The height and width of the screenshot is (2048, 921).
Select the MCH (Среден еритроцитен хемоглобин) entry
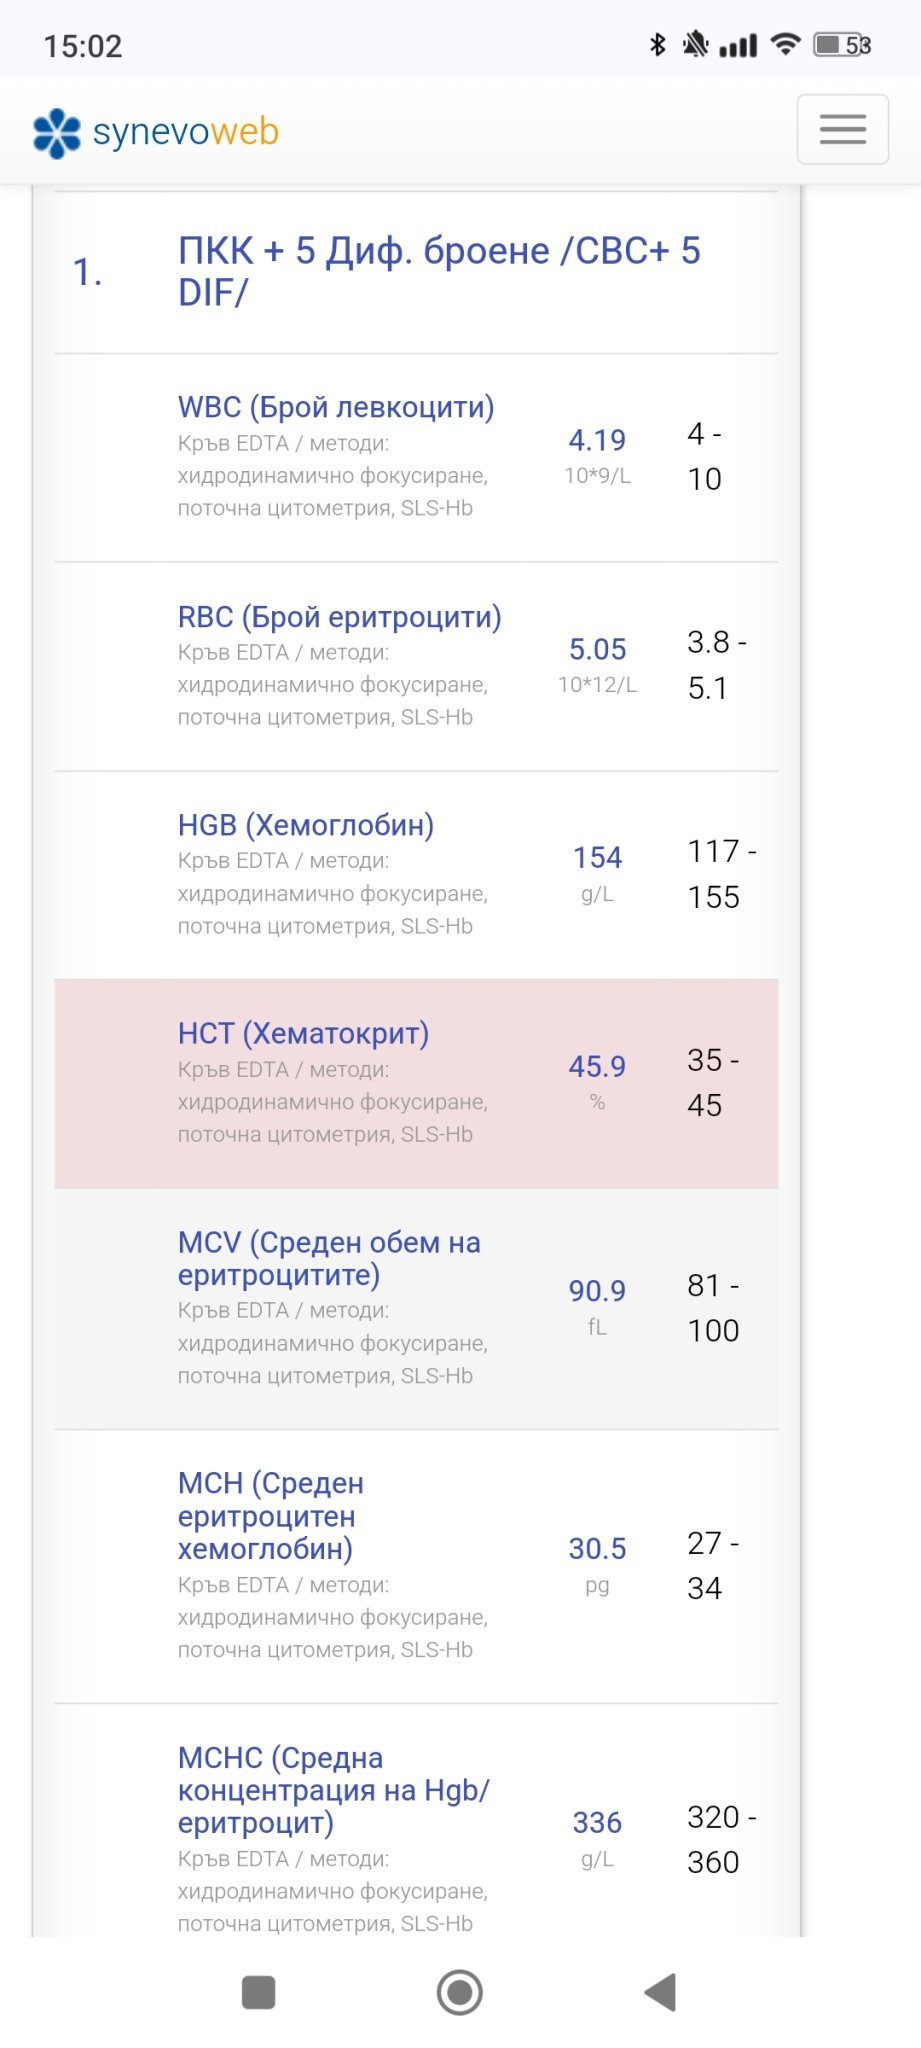(x=270, y=1516)
